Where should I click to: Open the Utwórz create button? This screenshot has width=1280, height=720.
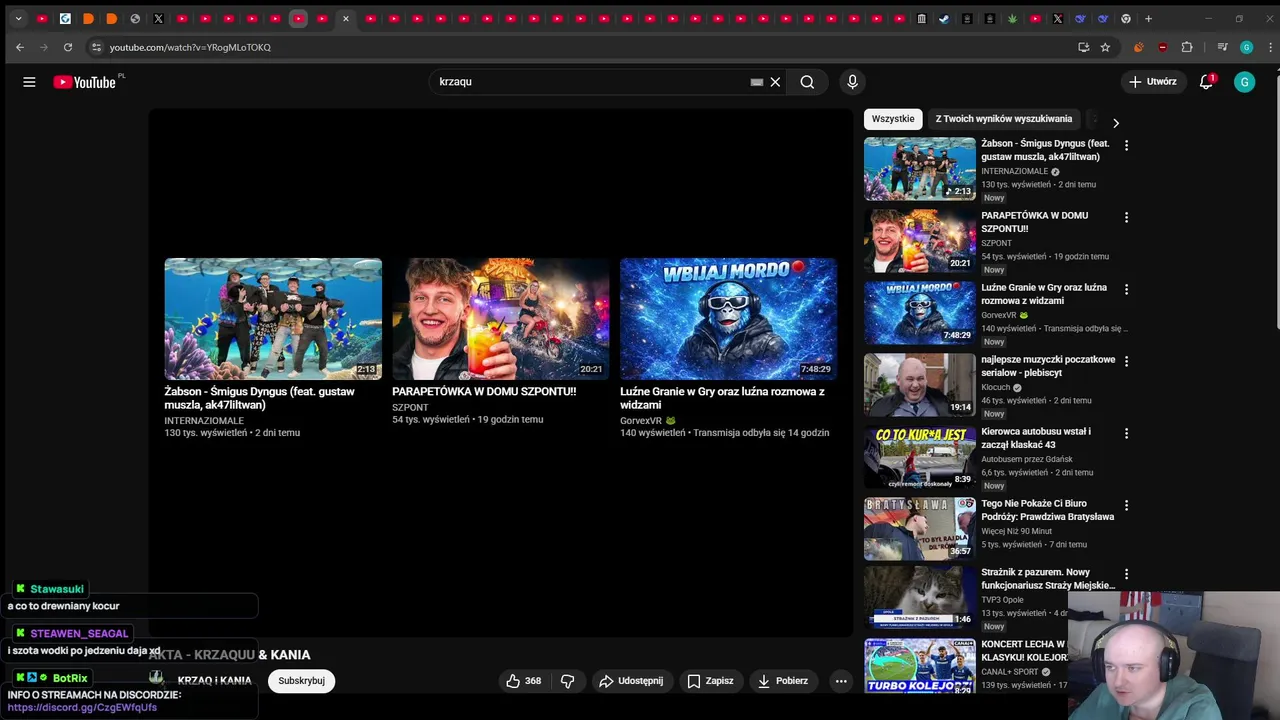click(x=1153, y=82)
